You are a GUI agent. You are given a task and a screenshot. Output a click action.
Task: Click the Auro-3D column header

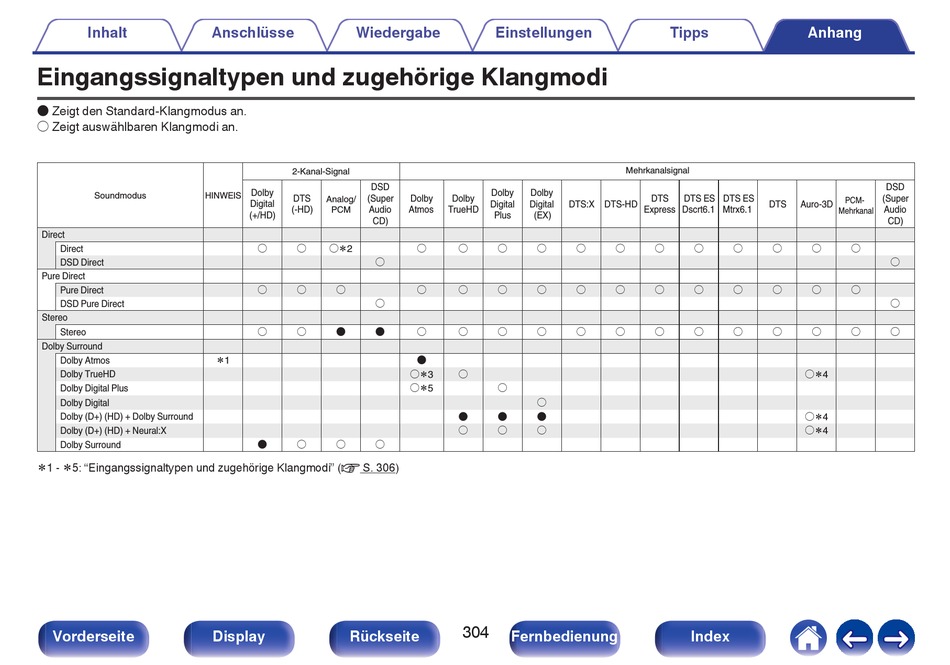tap(816, 204)
